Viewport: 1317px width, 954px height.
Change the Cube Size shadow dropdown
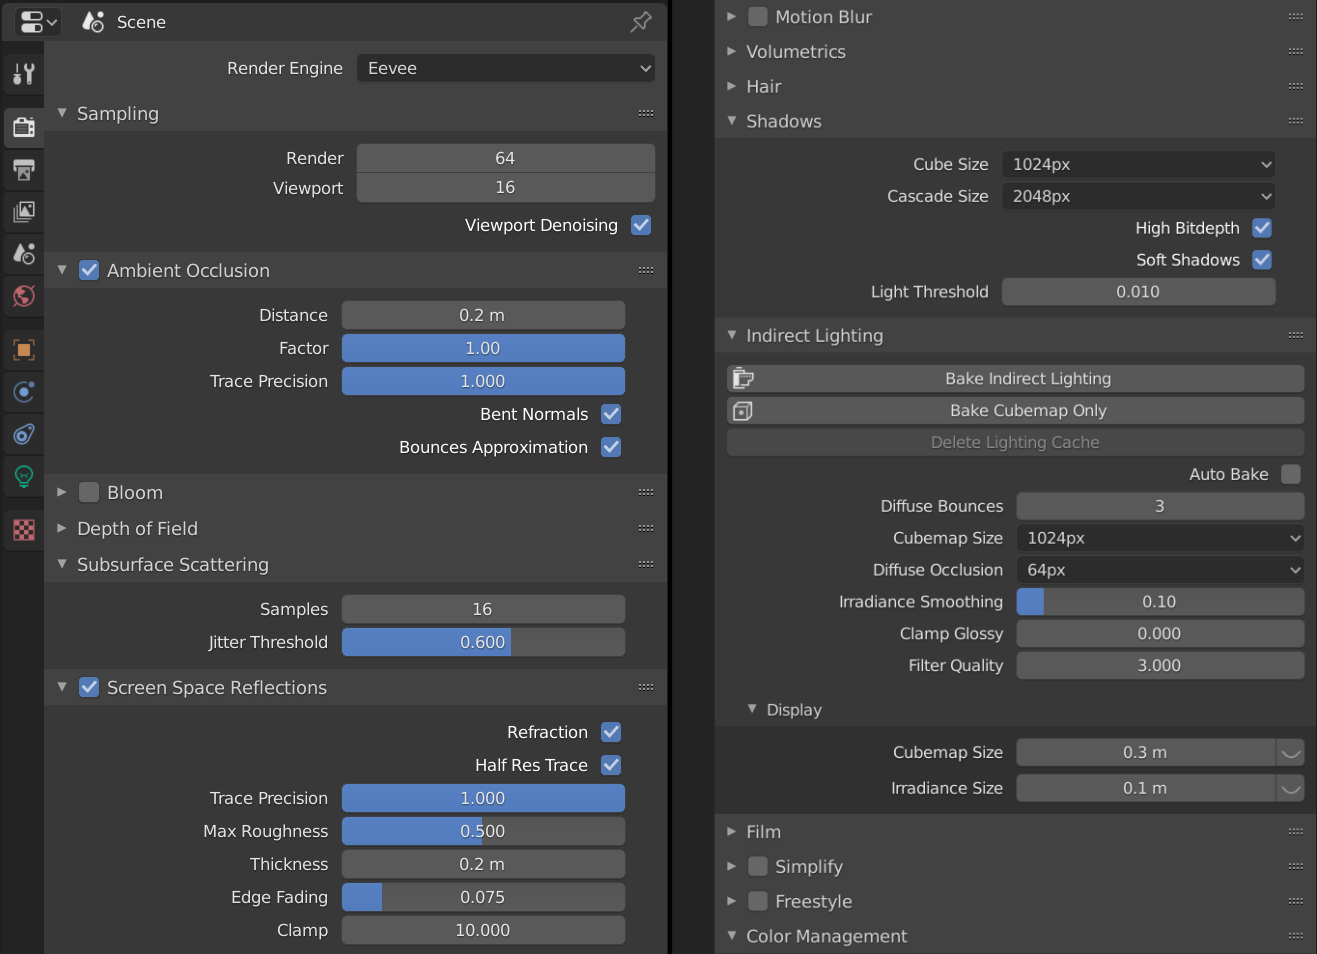pyautogui.click(x=1138, y=164)
